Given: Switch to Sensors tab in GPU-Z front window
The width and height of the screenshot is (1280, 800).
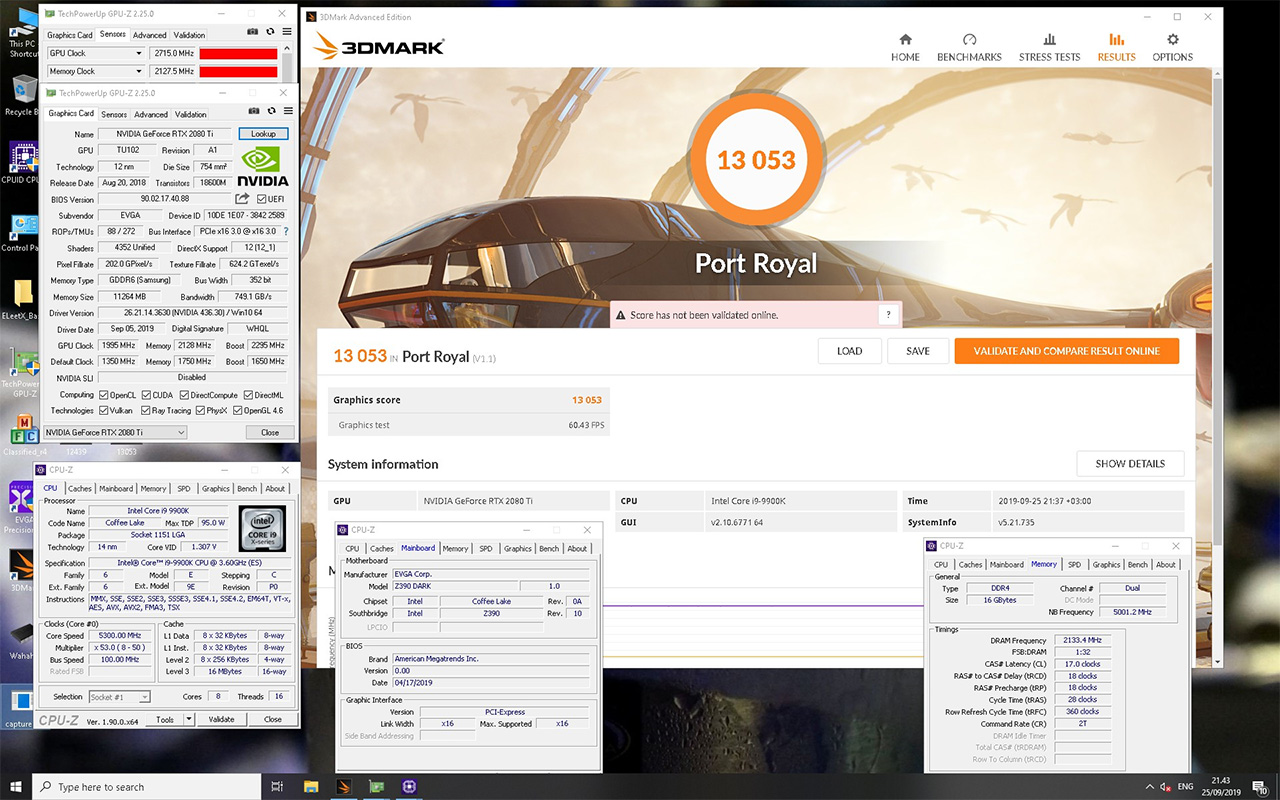Looking at the screenshot, I should click(114, 114).
